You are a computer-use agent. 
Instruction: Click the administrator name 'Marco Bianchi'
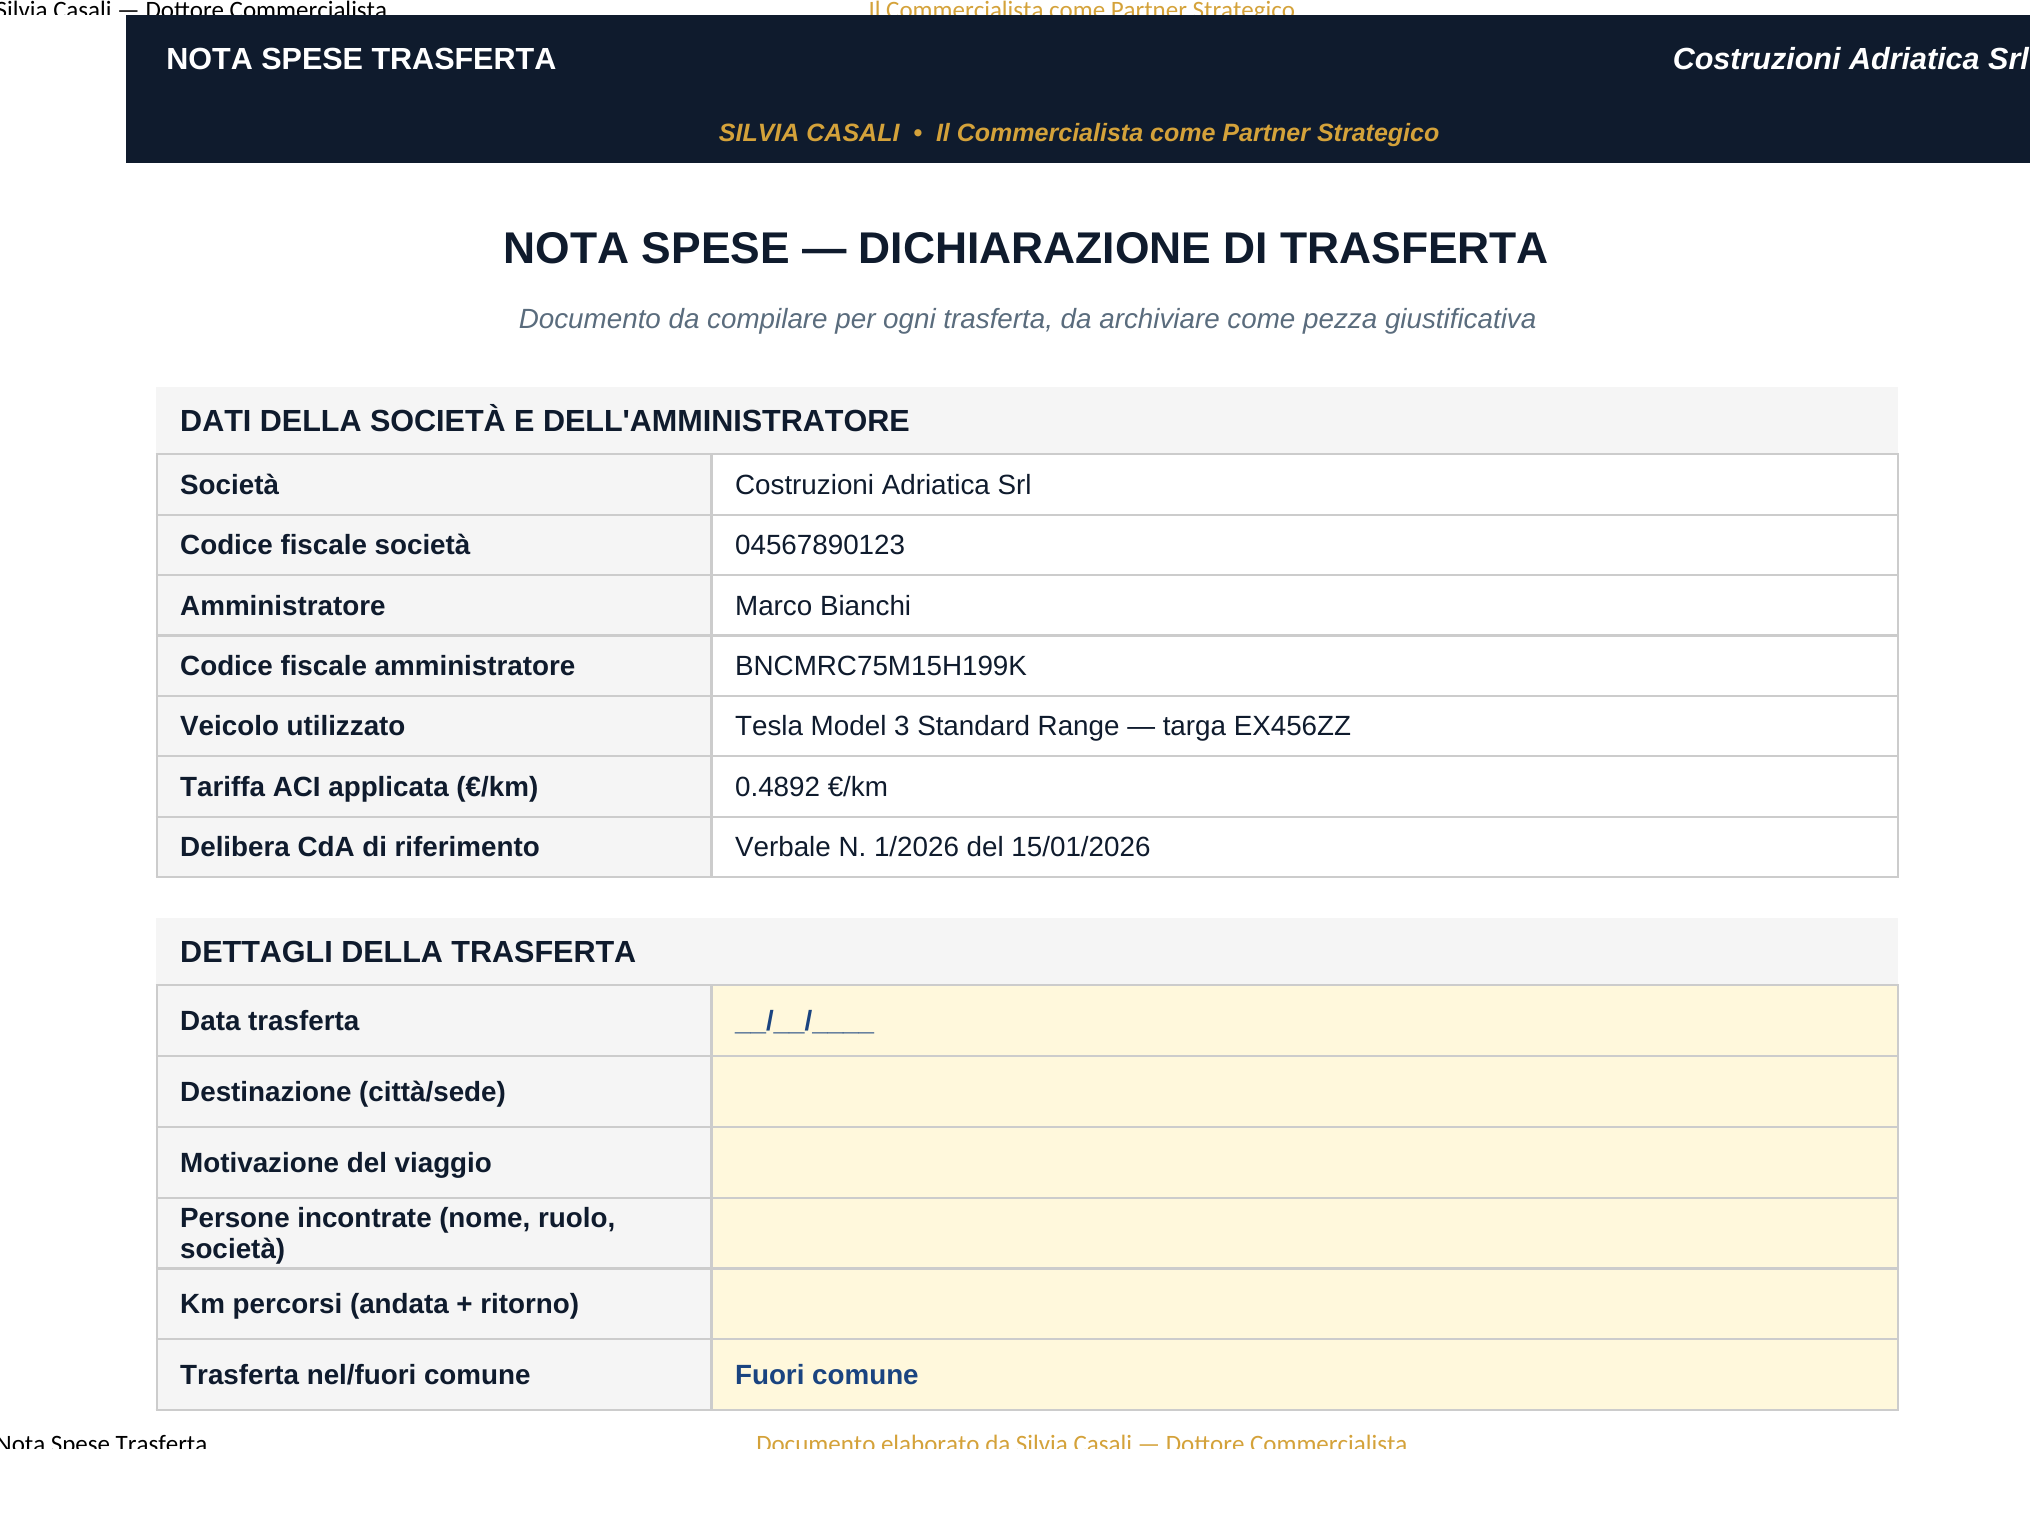[x=822, y=606]
